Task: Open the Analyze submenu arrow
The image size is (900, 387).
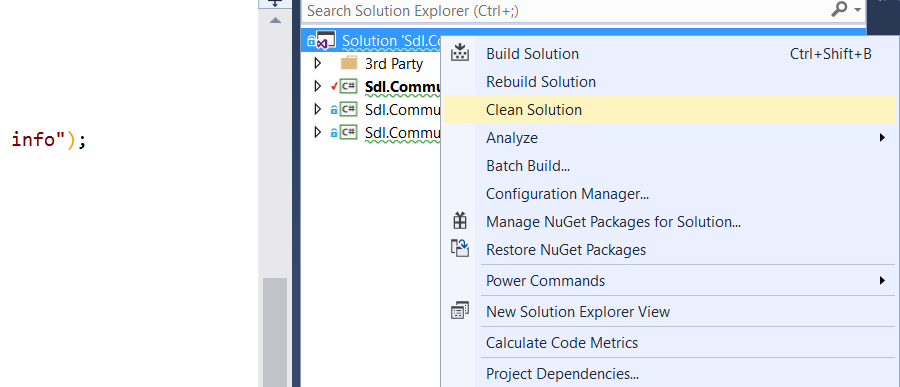Action: click(x=882, y=138)
